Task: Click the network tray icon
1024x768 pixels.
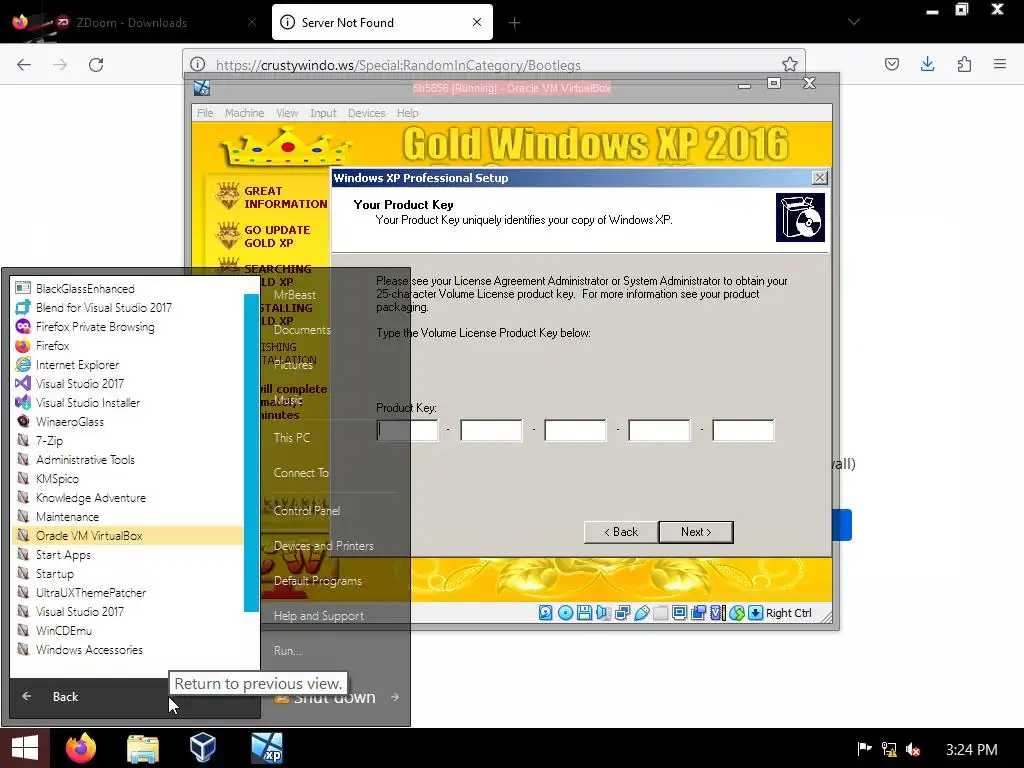Action: pyautogui.click(x=889, y=749)
